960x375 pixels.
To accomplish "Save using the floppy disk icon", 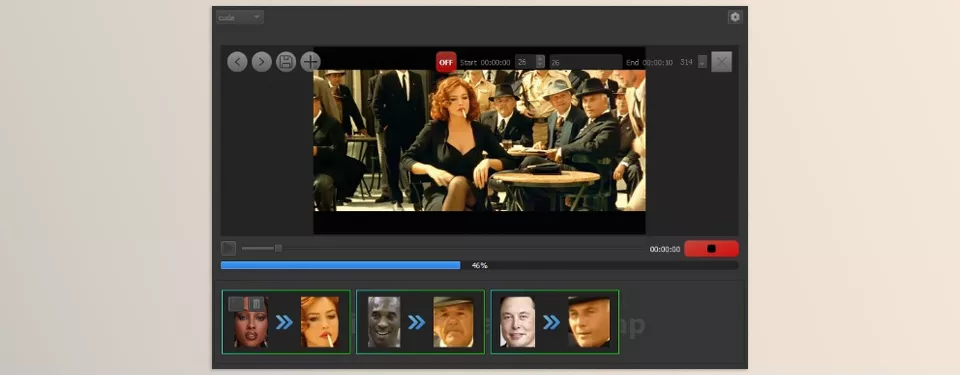I will (x=286, y=62).
